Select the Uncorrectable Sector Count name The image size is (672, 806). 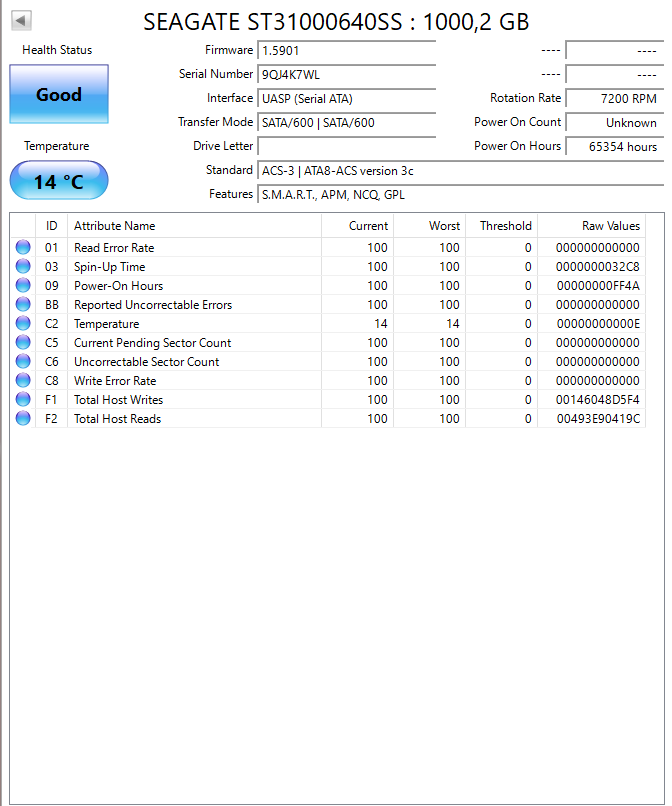pyautogui.click(x=147, y=362)
